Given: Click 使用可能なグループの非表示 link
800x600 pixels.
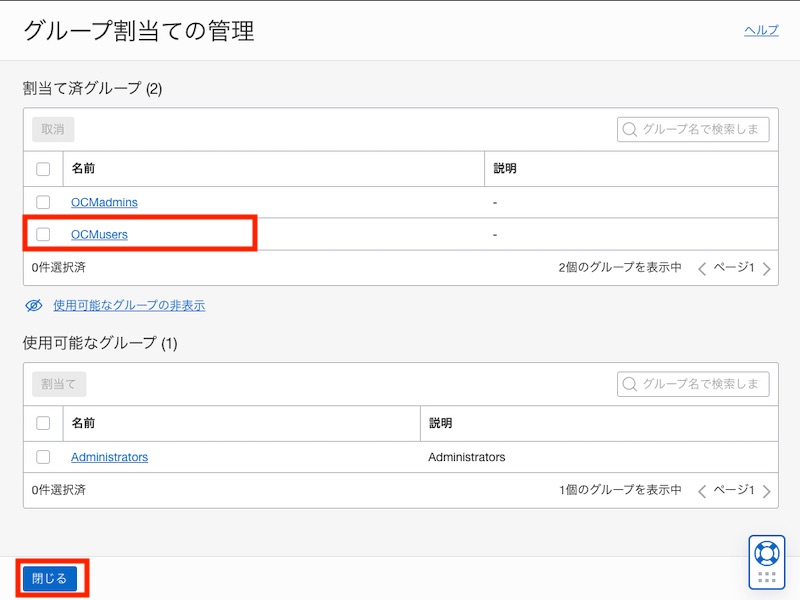Looking at the screenshot, I should [129, 305].
